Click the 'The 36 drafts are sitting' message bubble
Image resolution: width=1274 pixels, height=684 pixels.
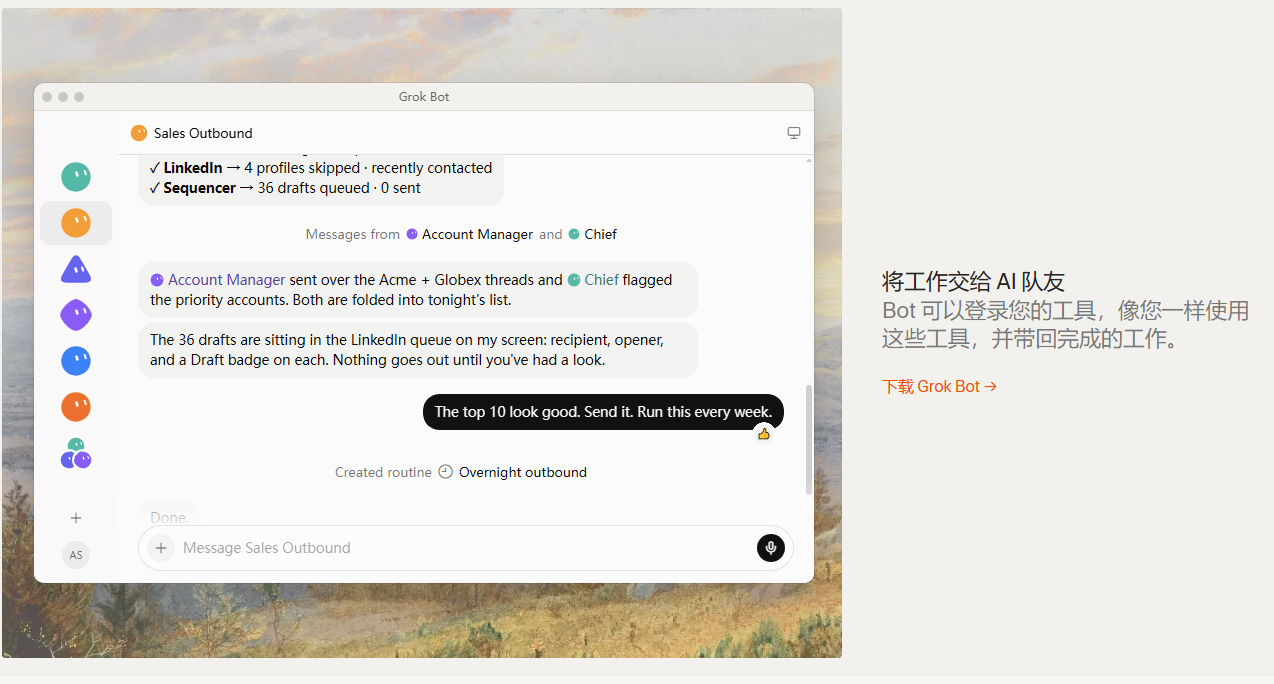pyautogui.click(x=418, y=350)
